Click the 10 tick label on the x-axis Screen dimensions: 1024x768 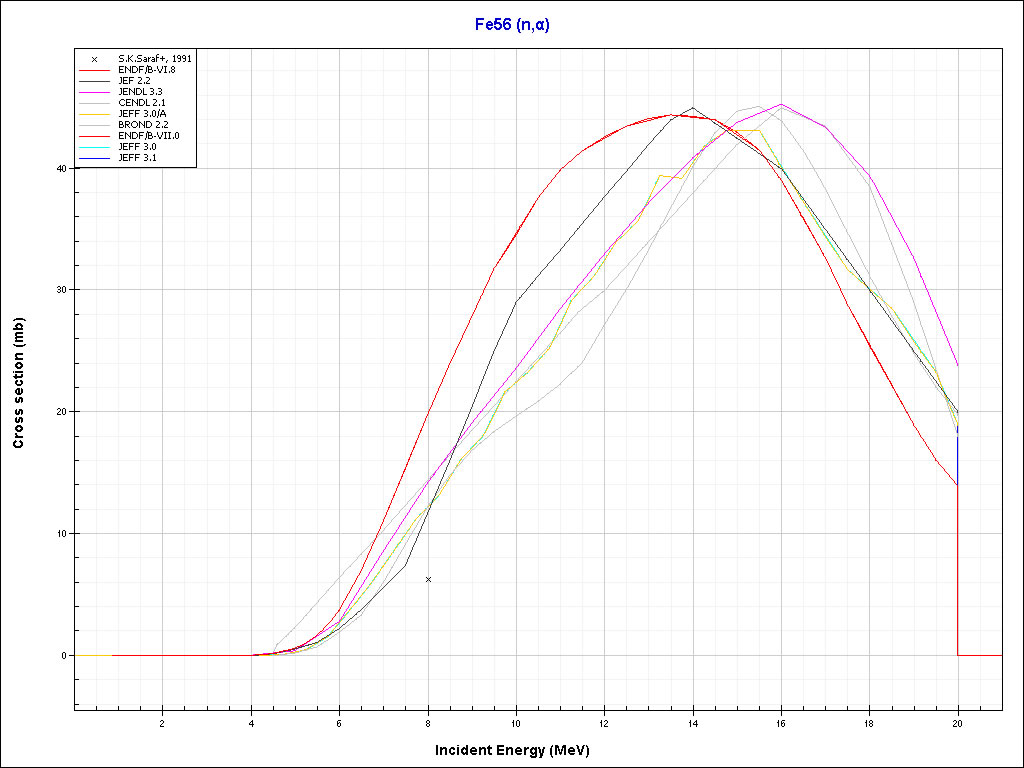[x=516, y=723]
